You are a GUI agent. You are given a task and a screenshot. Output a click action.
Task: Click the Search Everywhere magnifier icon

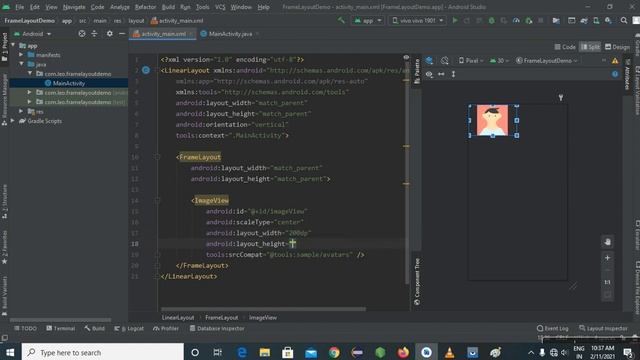coord(624,20)
